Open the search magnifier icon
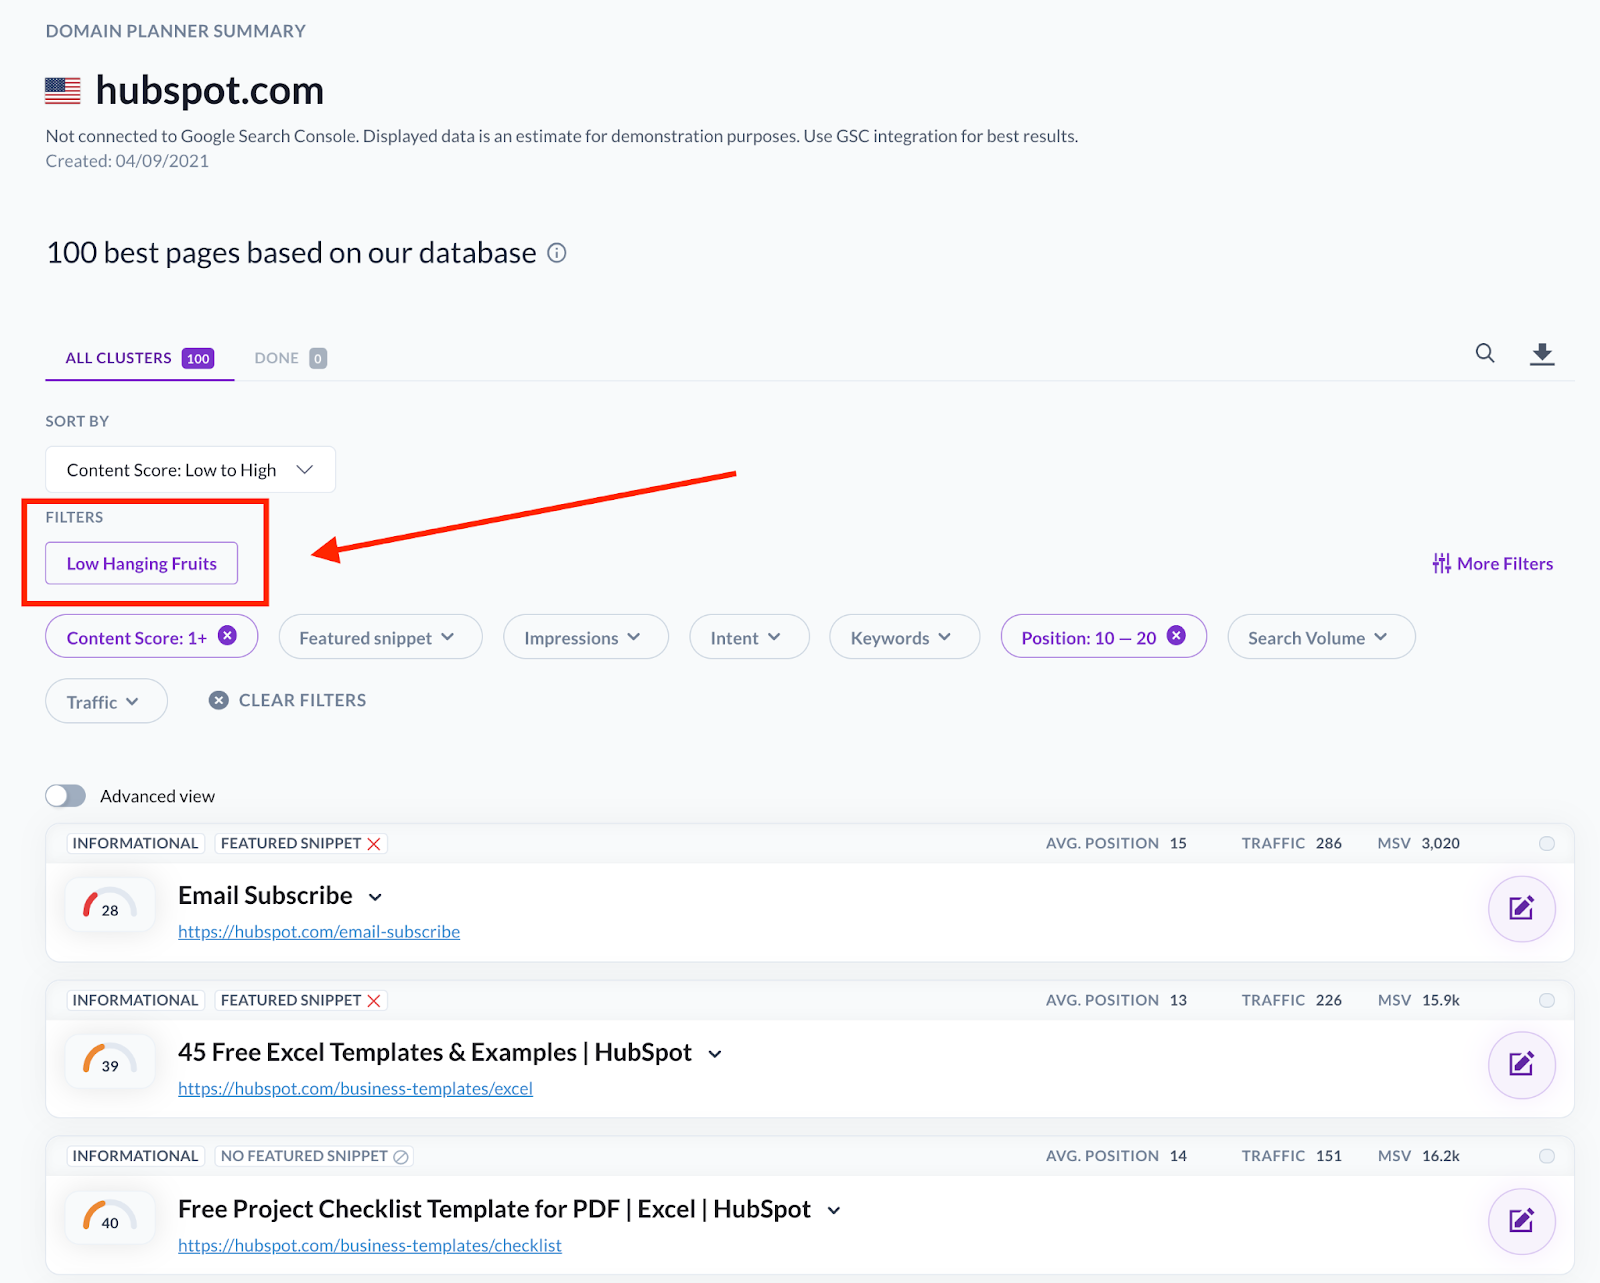Image resolution: width=1600 pixels, height=1283 pixels. tap(1485, 353)
